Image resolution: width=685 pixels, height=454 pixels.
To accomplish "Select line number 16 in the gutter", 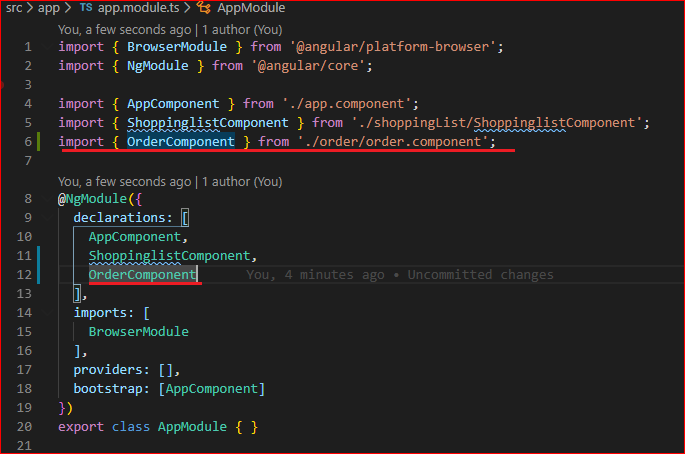I will (24, 351).
